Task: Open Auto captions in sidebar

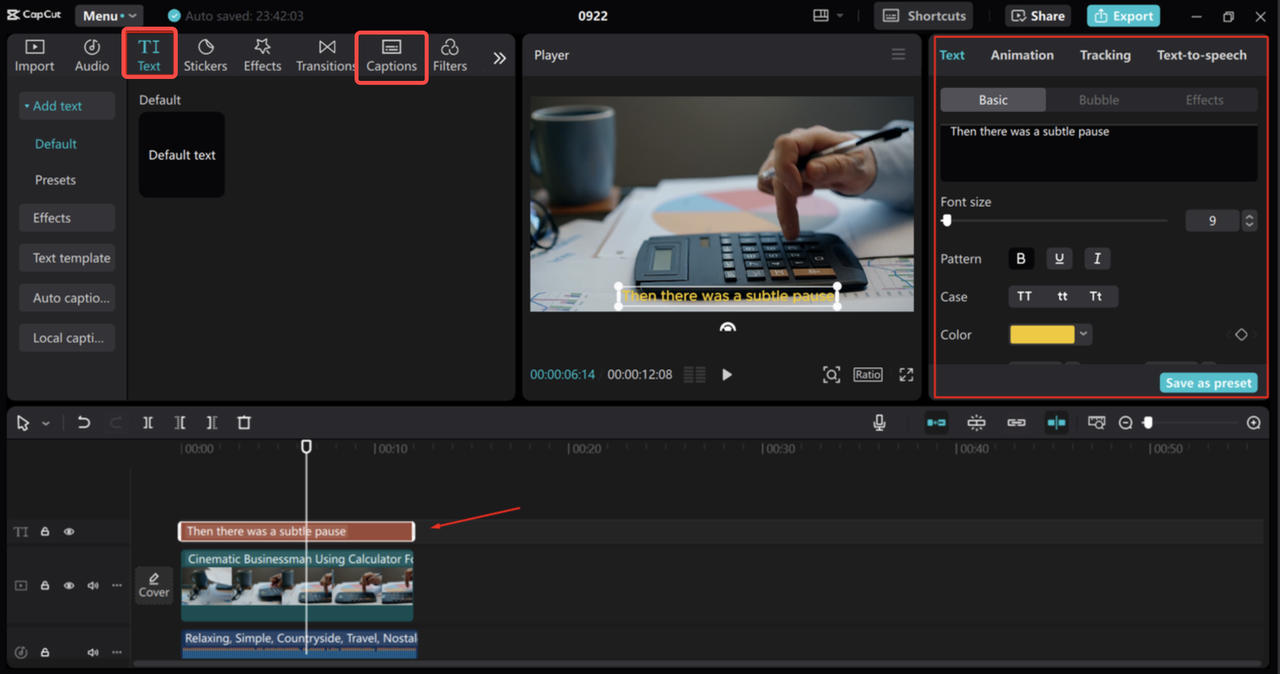Action: click(x=67, y=298)
